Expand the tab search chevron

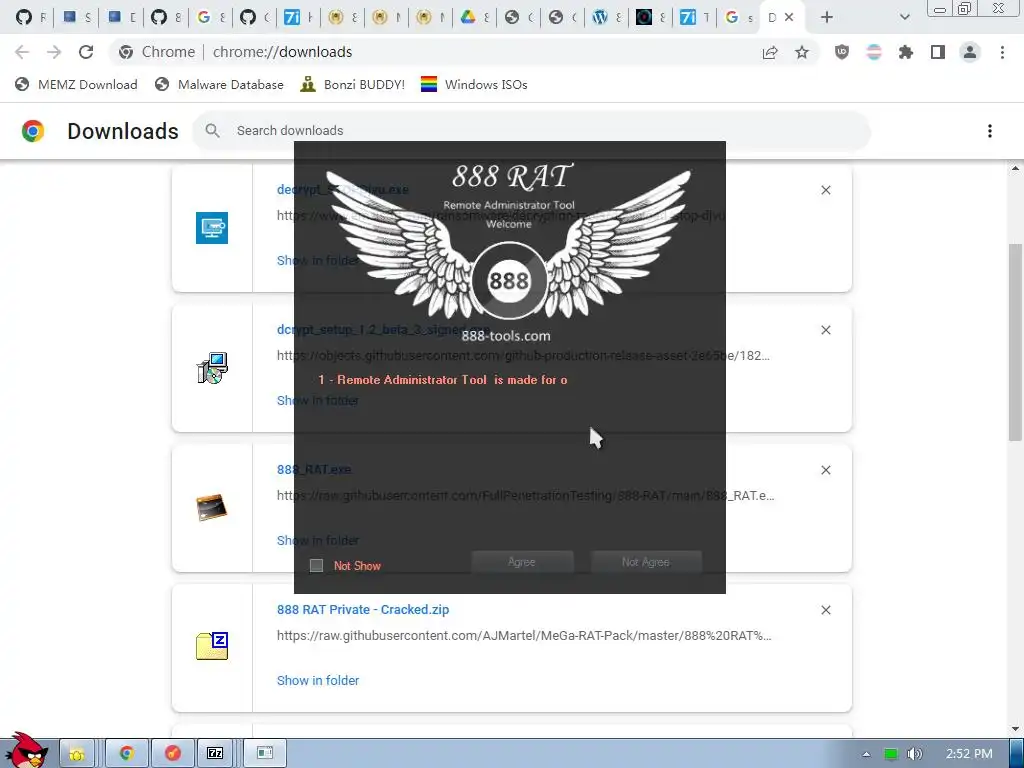[904, 18]
